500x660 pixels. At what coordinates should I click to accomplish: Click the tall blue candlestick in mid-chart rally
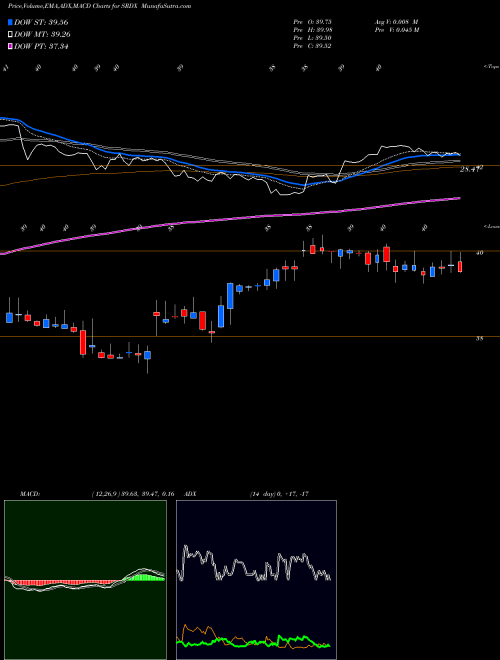230,296
